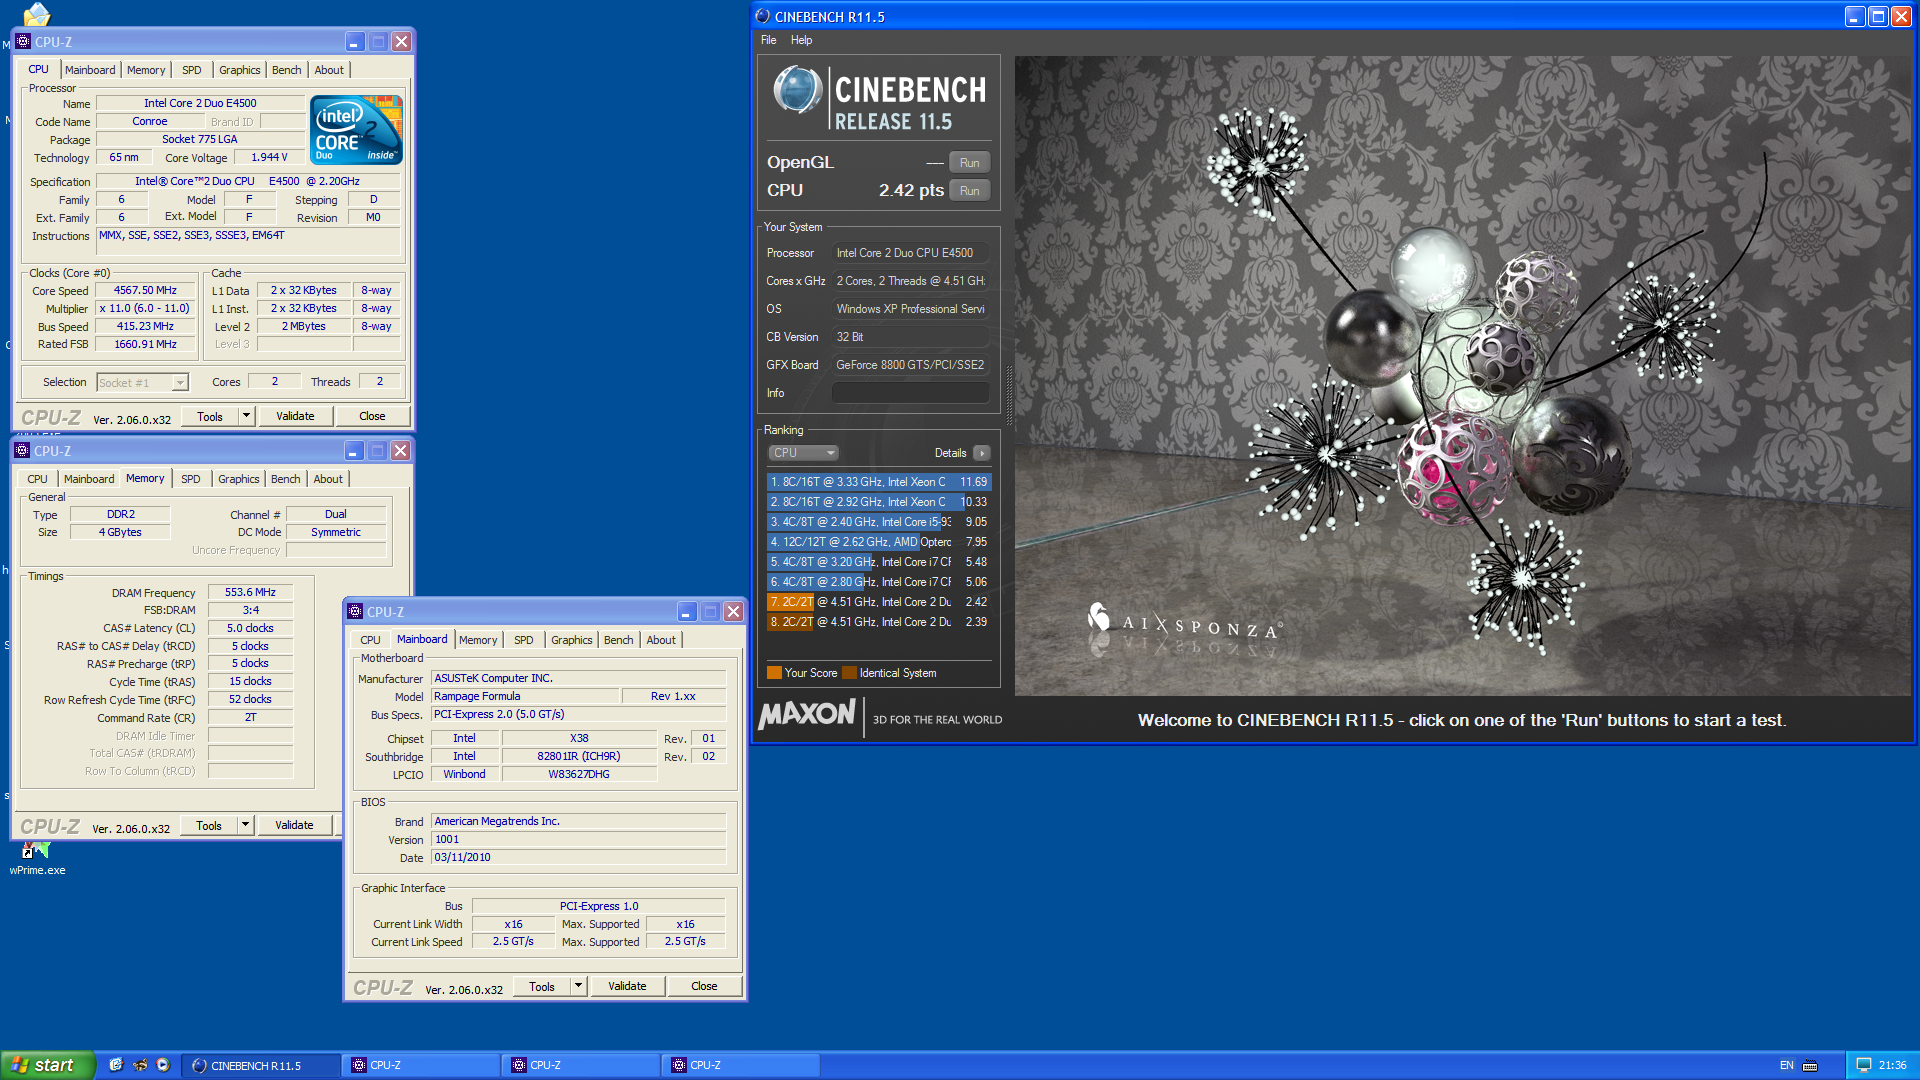Run the OpenGL benchmark in Cinebench
The height and width of the screenshot is (1080, 1920).
pos(969,163)
